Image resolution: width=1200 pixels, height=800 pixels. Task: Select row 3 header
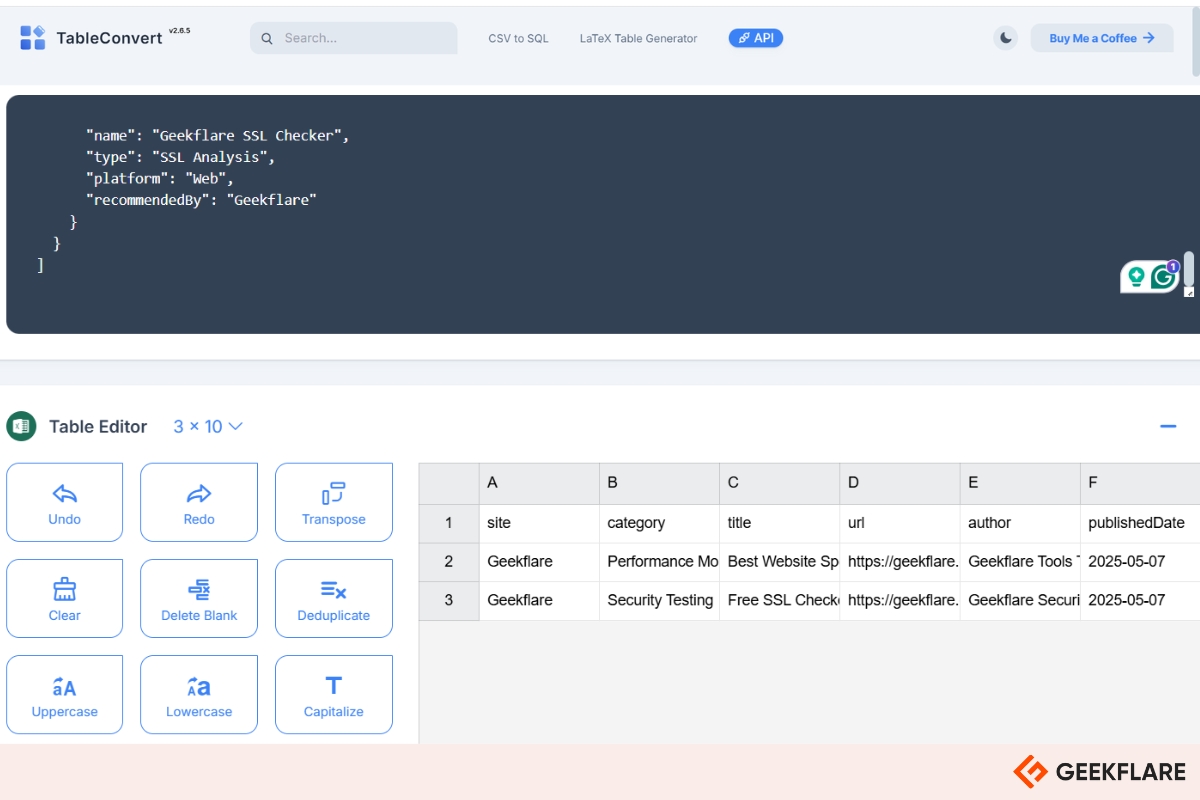point(449,601)
